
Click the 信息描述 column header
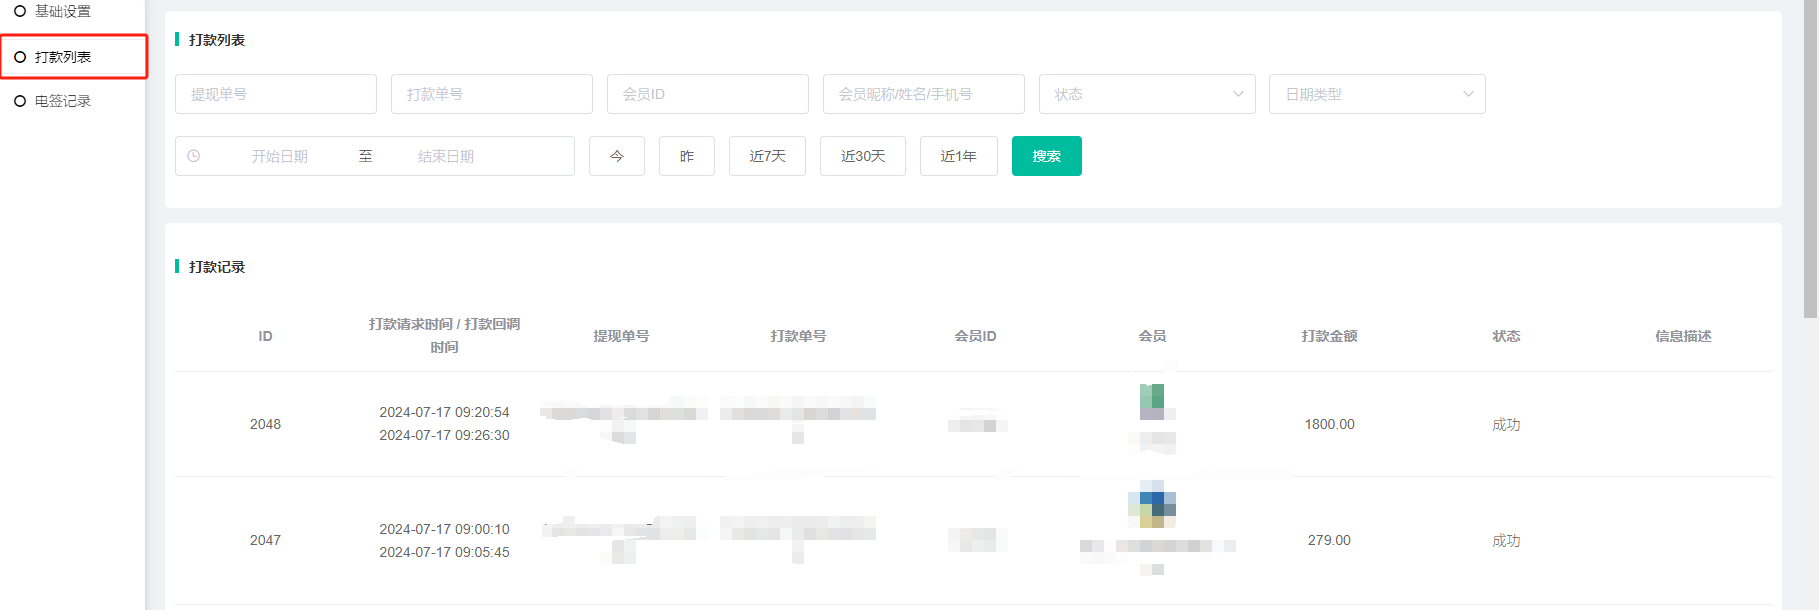[x=1683, y=336]
